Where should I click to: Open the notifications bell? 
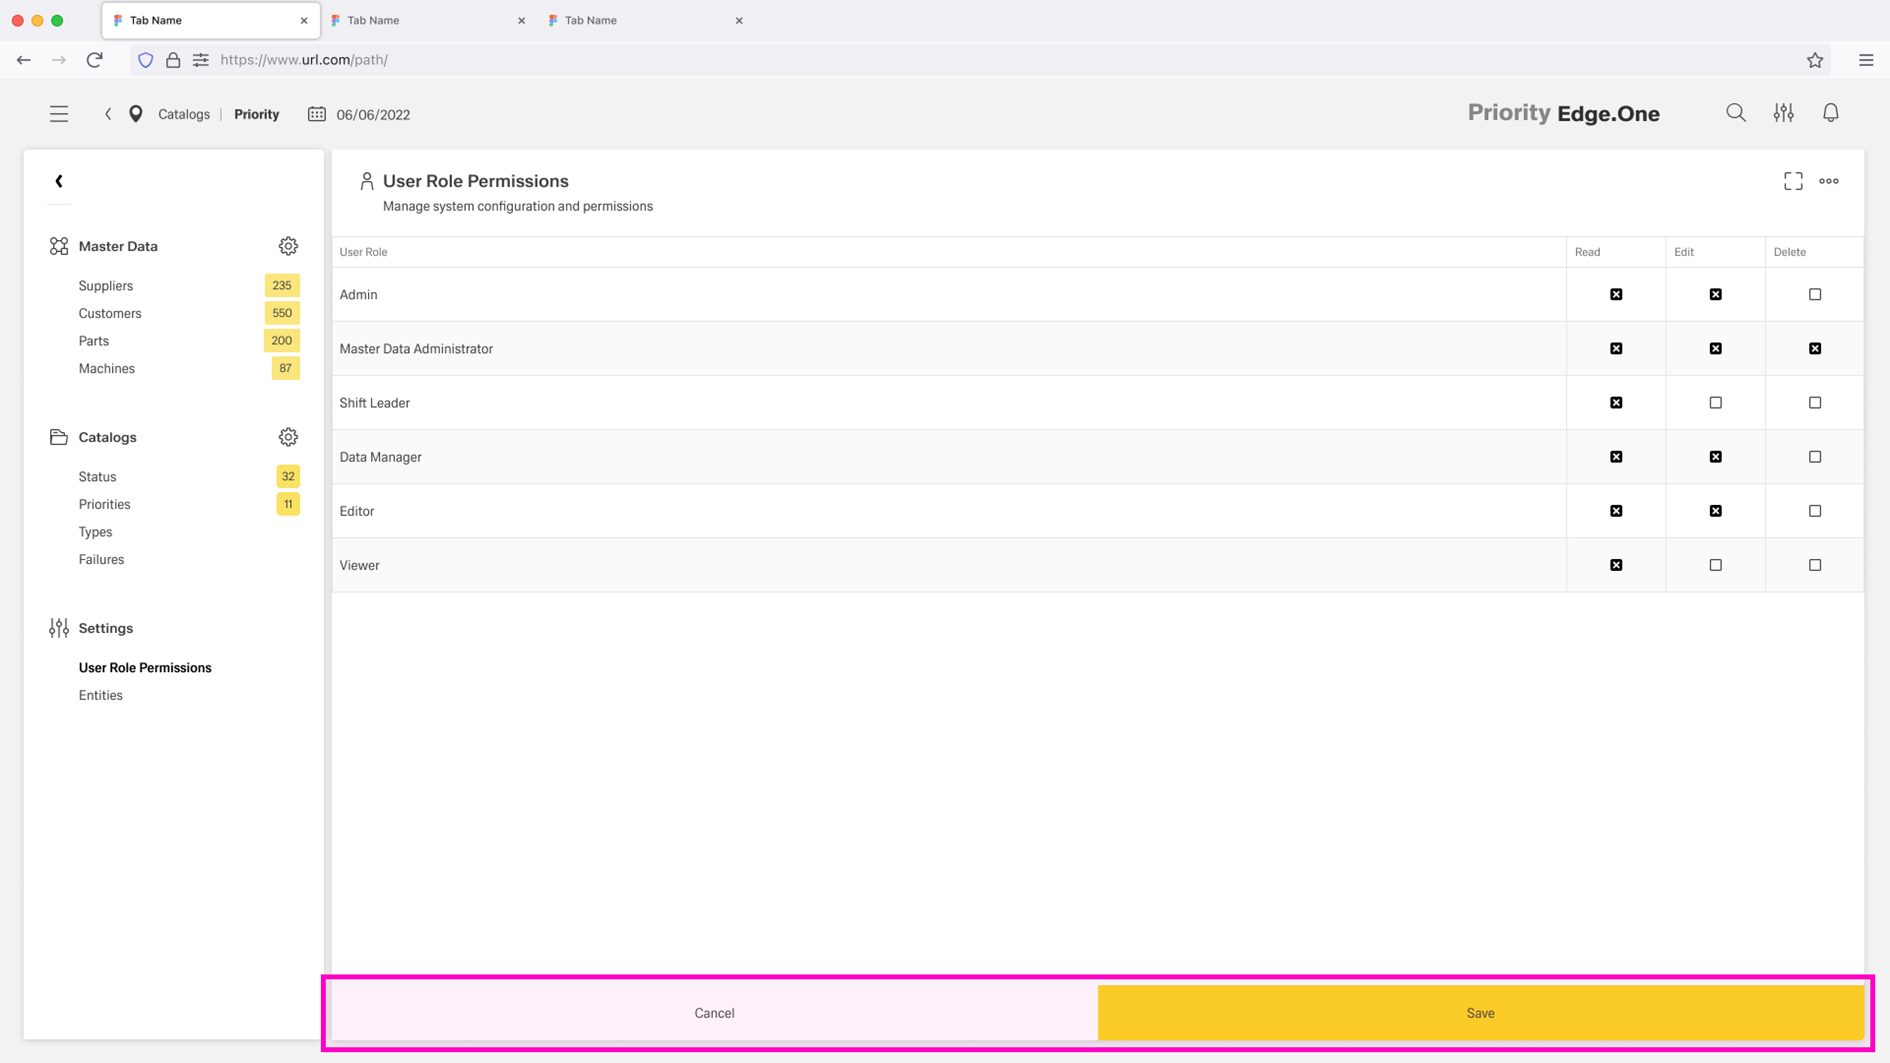click(x=1830, y=113)
